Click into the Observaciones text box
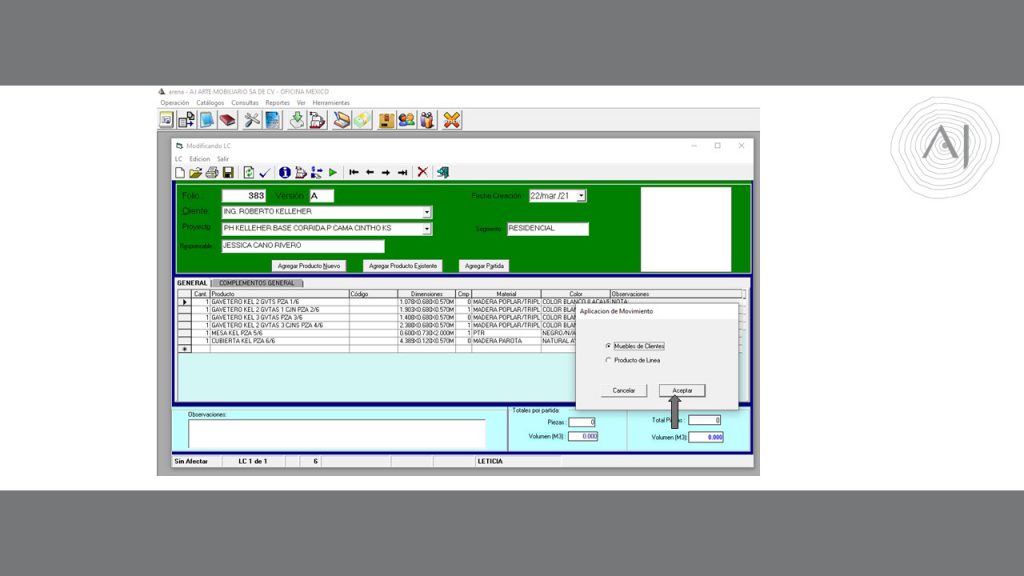Screen dimensions: 1024x576 336,433
